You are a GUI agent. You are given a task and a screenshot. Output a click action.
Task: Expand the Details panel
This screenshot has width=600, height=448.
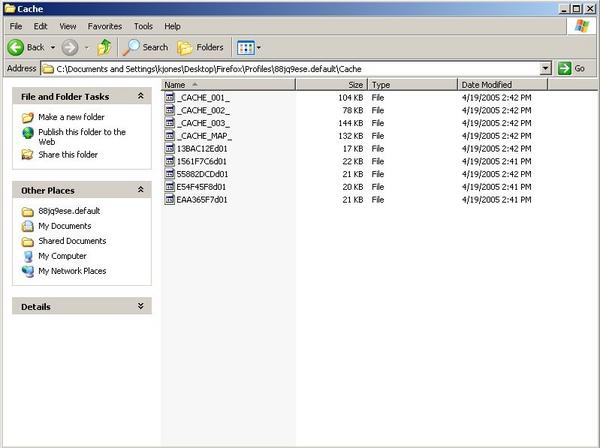(x=141, y=306)
